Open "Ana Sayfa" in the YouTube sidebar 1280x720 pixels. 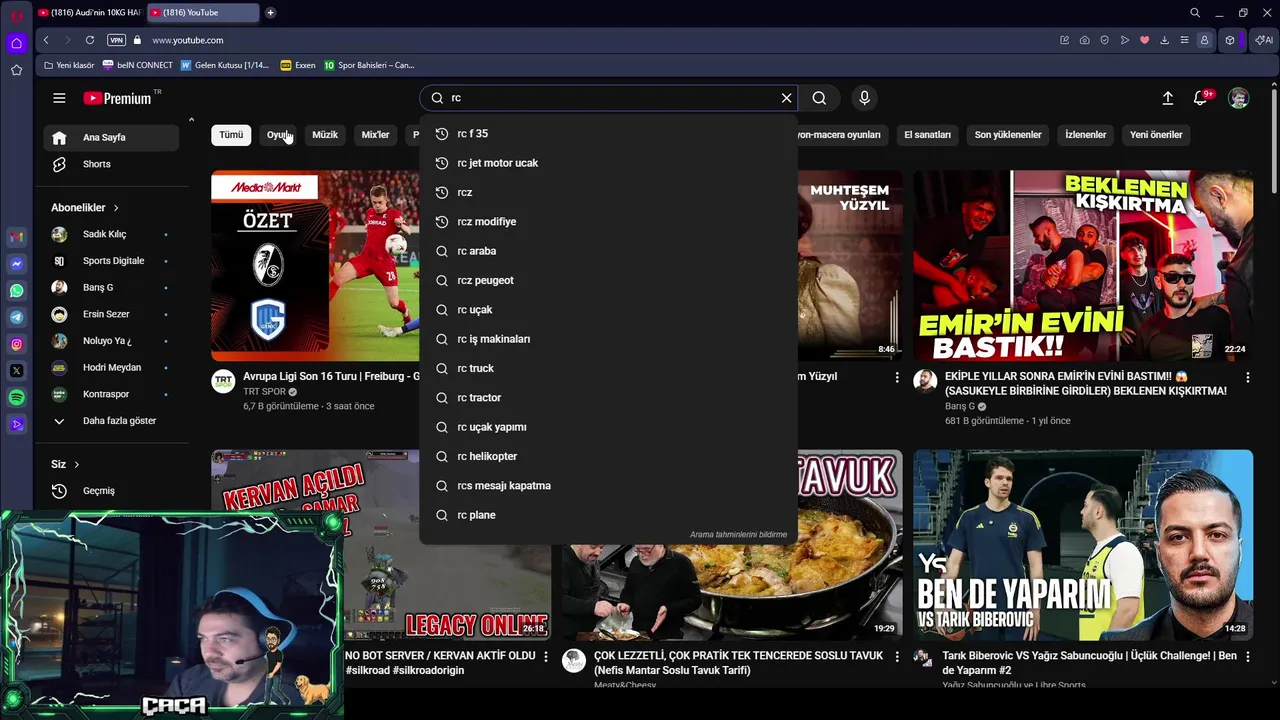tap(111, 138)
